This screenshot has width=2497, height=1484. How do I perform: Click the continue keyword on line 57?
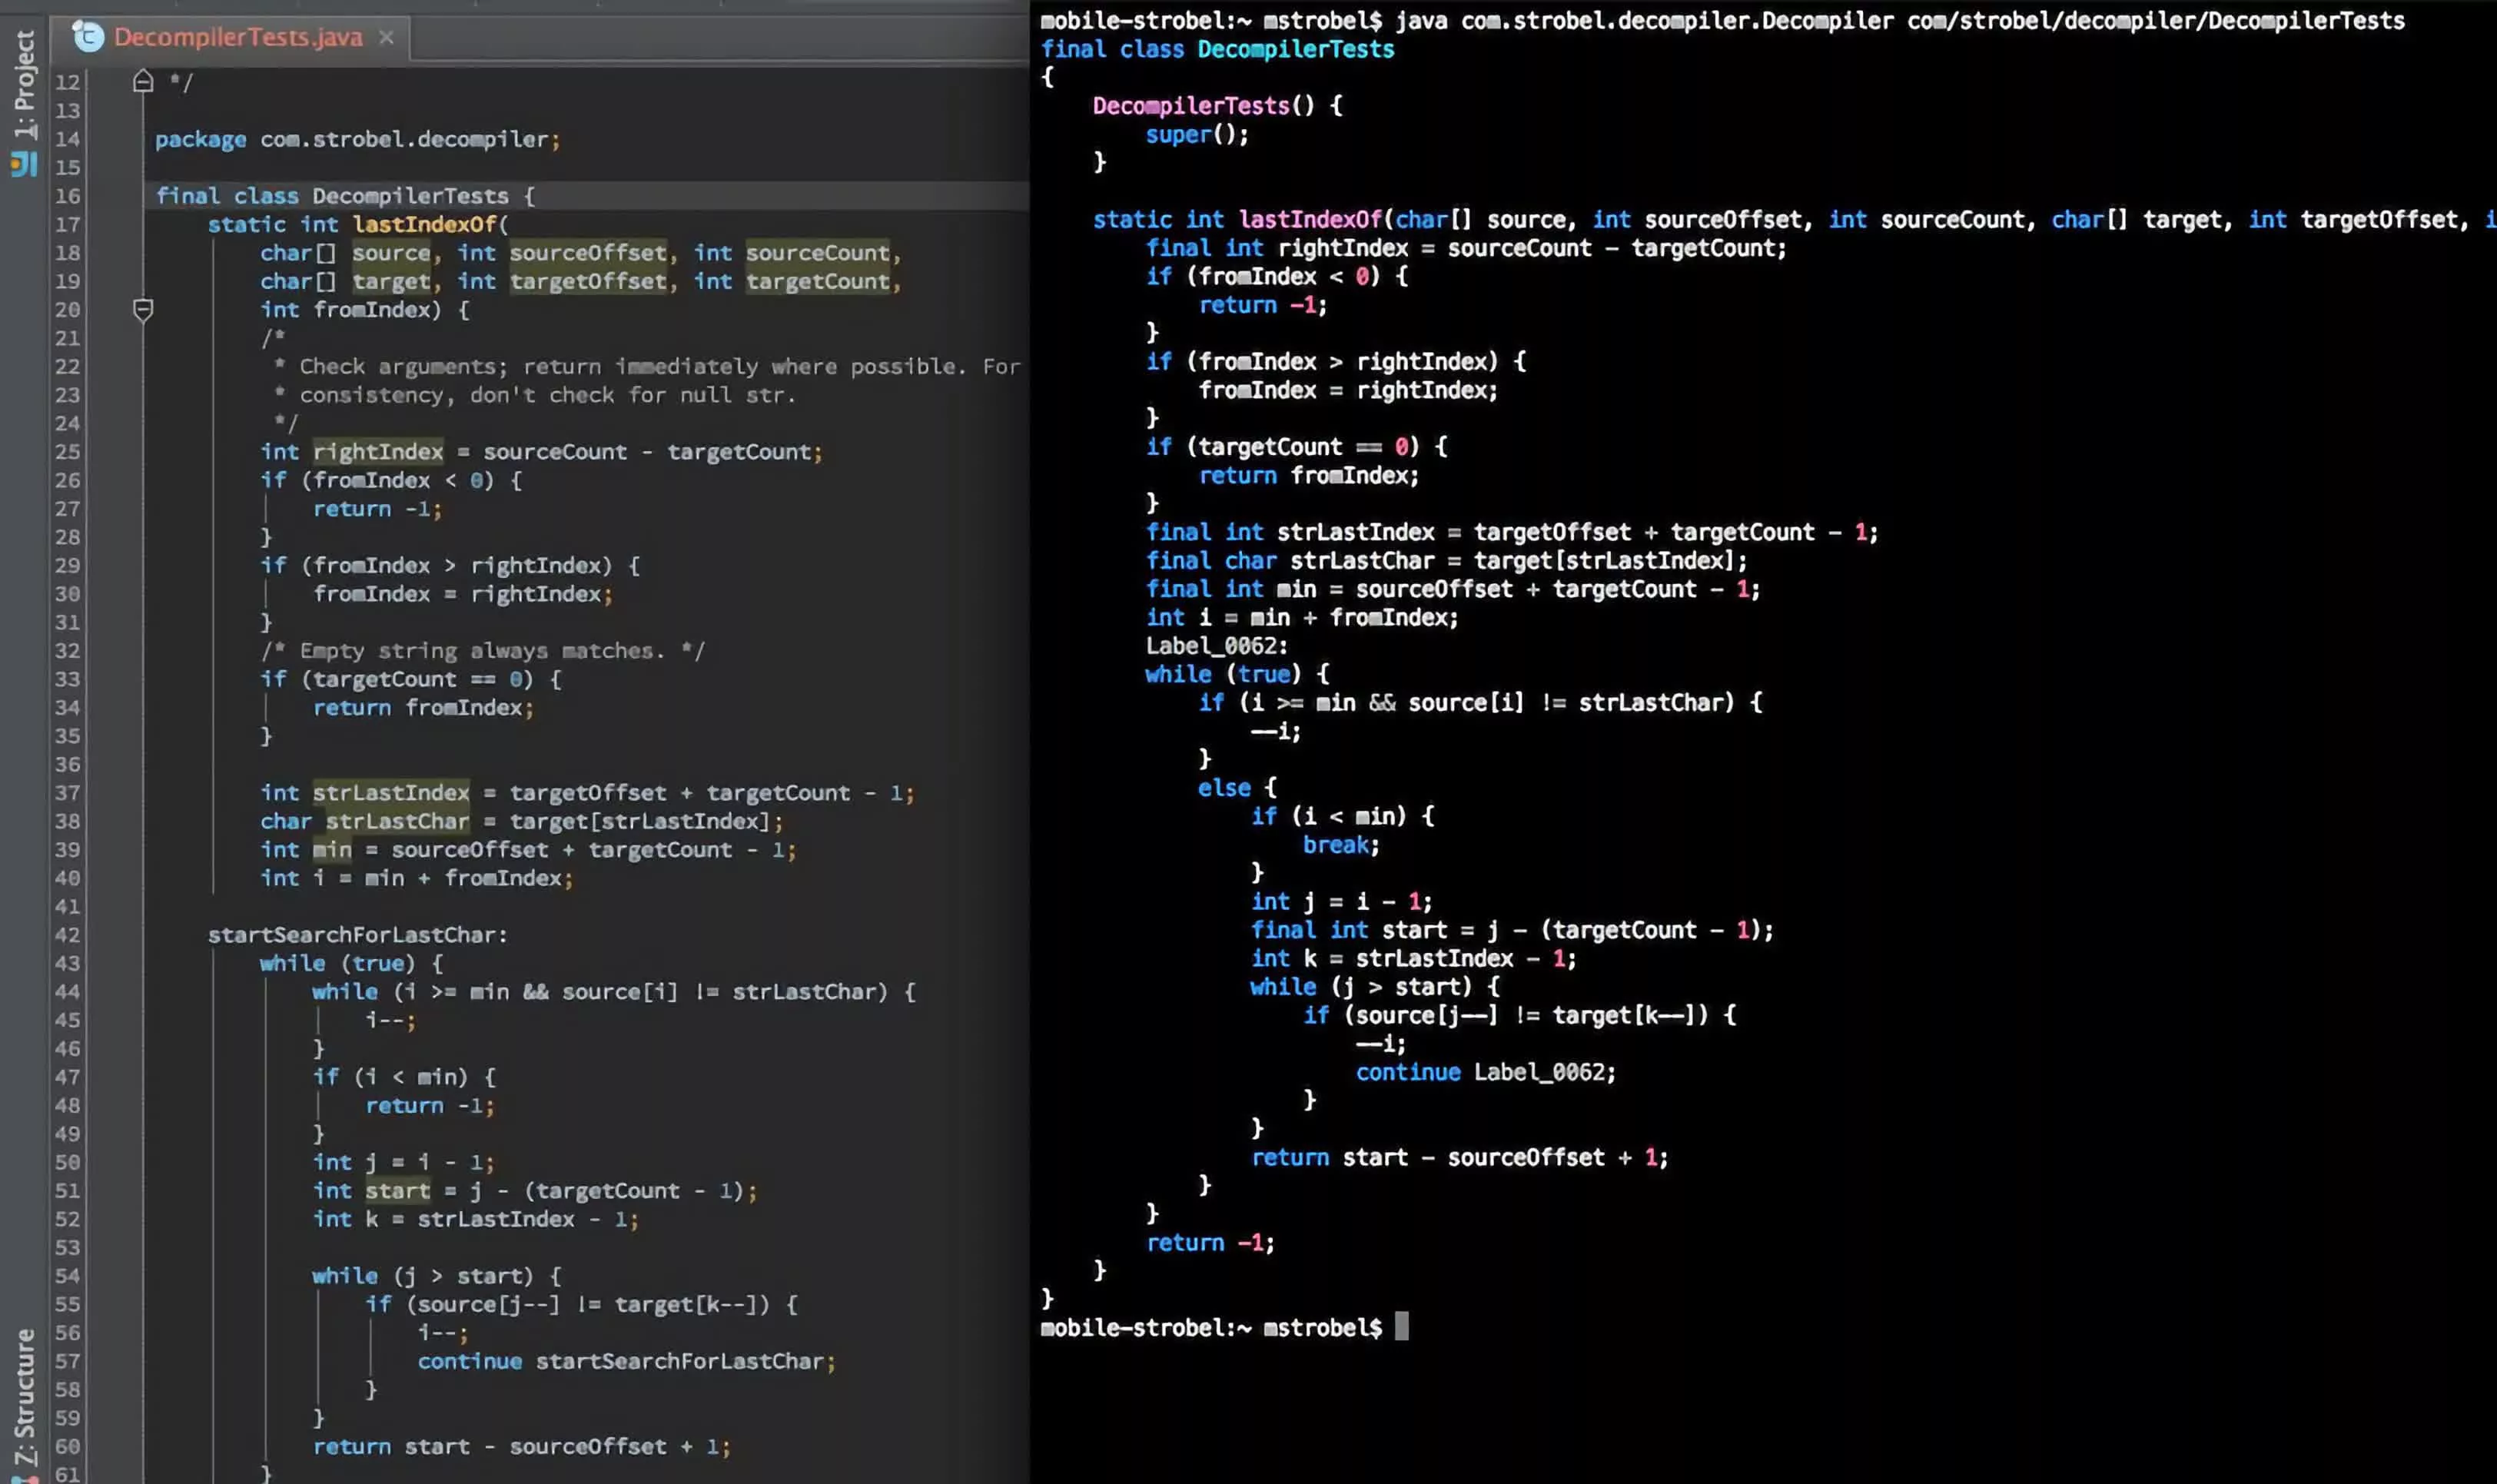(x=469, y=1361)
